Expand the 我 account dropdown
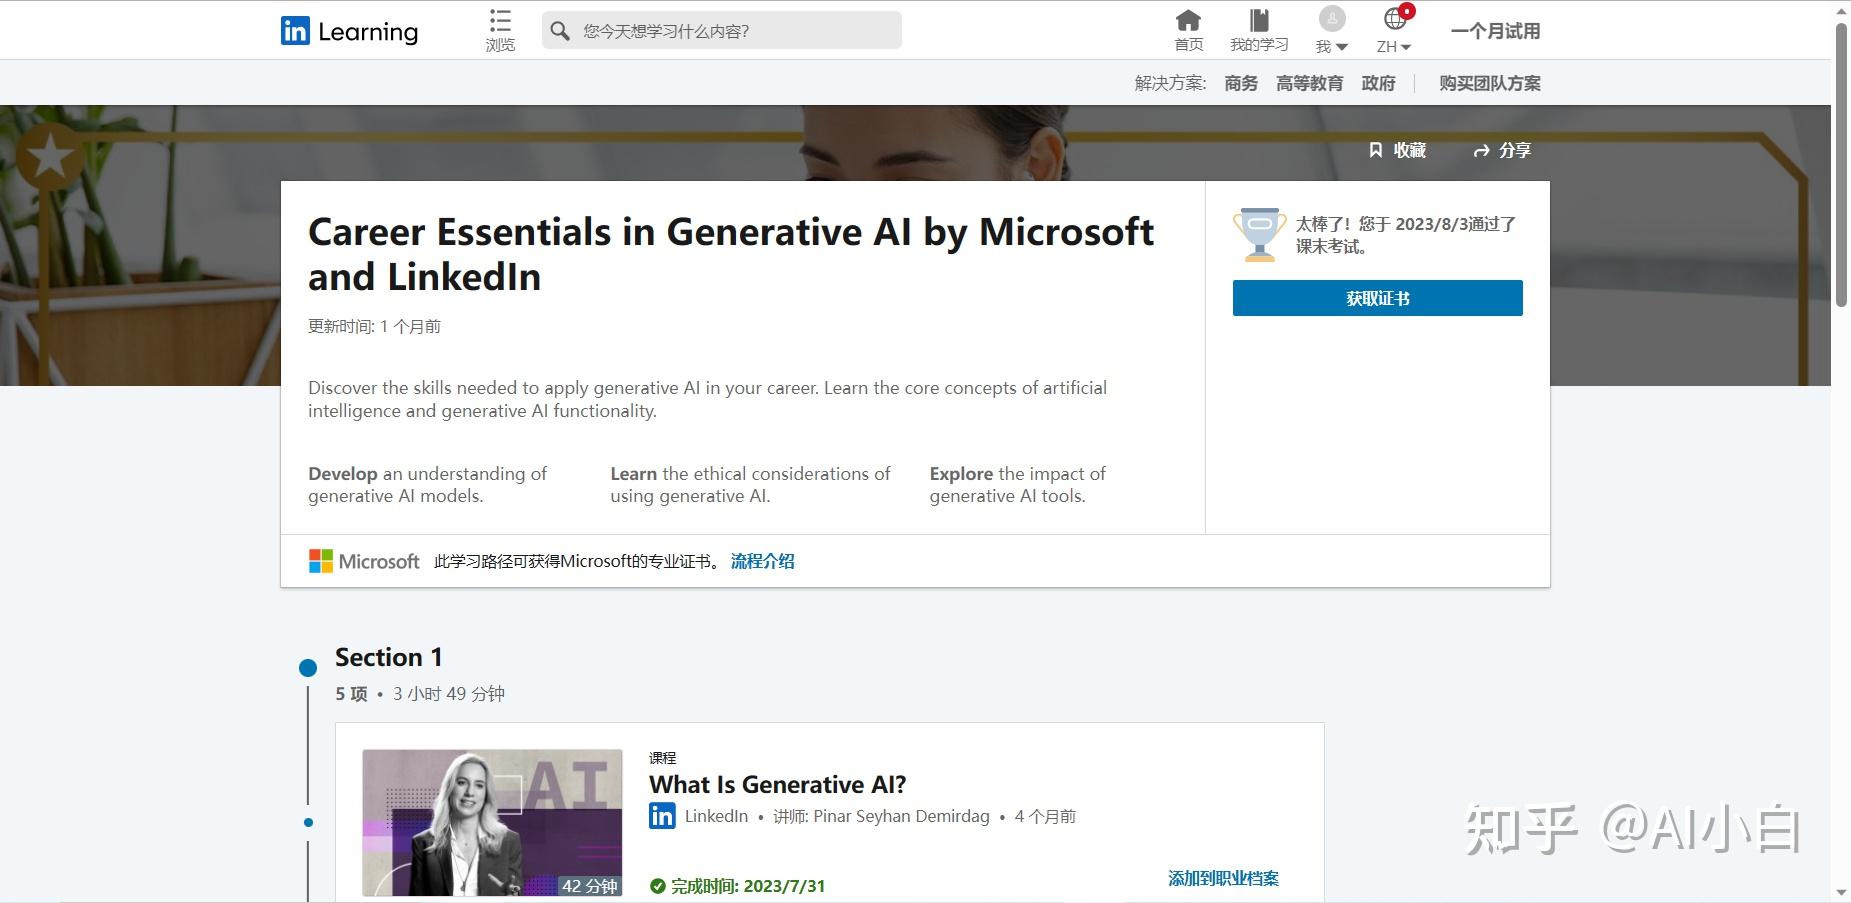 1331,46
